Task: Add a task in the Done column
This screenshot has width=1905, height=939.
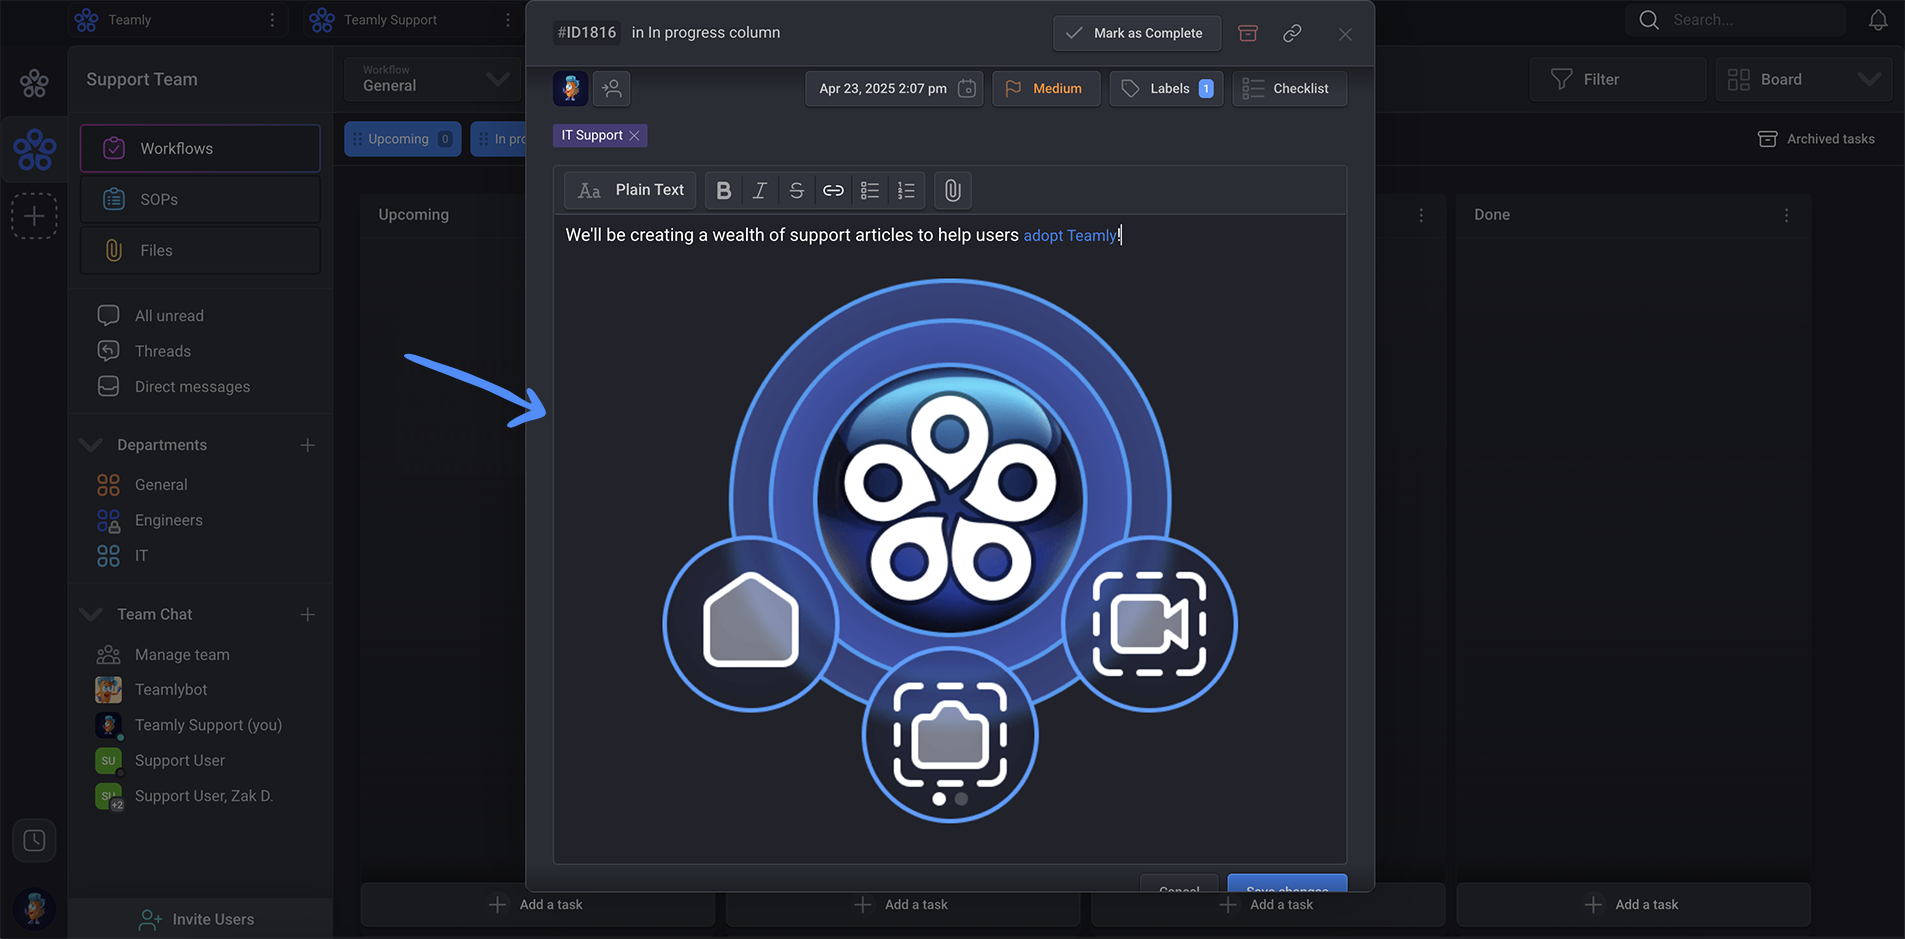Action: [1632, 904]
